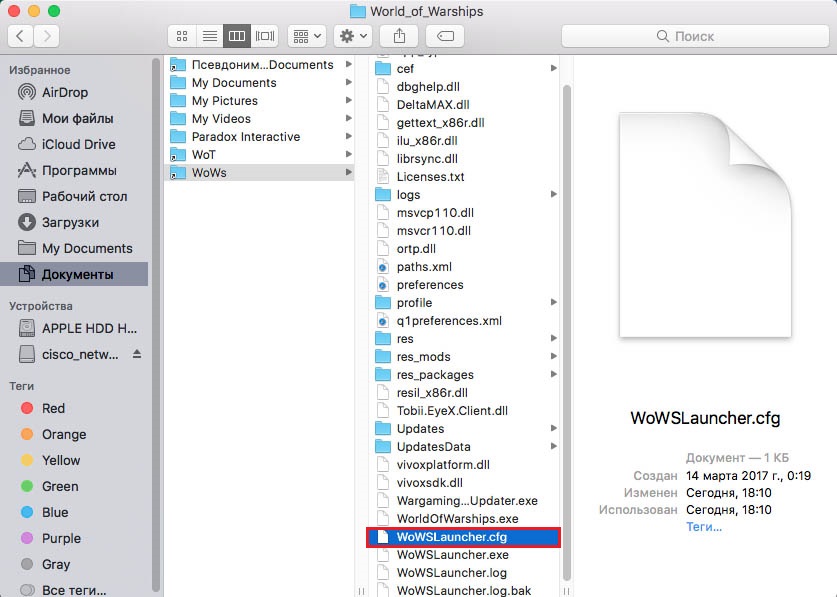This screenshot has width=837, height=597.
Task: Click the Edit Tags toolbar icon
Action: point(446,36)
